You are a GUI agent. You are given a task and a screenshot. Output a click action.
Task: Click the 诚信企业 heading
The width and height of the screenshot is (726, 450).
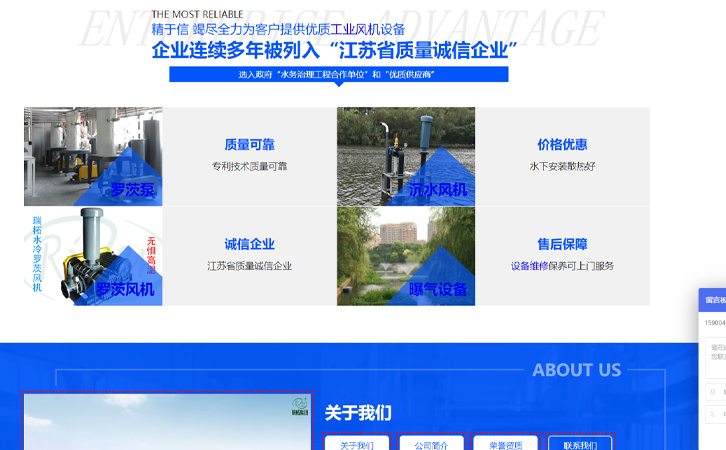[249, 244]
